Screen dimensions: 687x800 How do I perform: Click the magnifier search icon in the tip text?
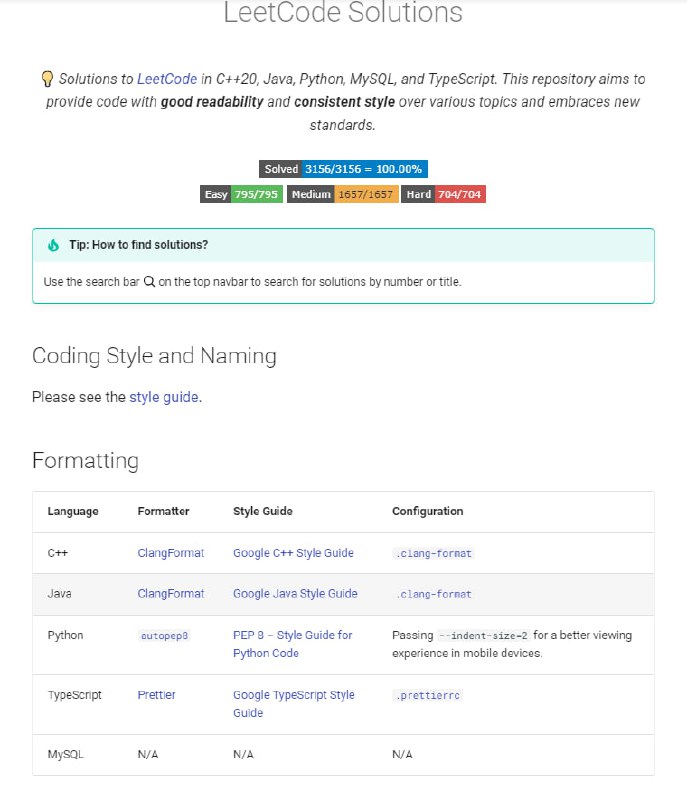coord(149,282)
